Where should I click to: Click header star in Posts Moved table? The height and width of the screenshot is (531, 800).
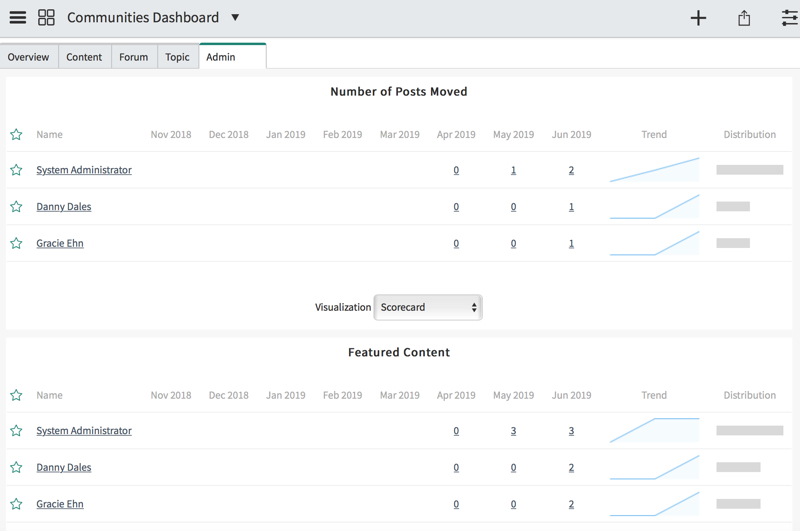point(16,135)
